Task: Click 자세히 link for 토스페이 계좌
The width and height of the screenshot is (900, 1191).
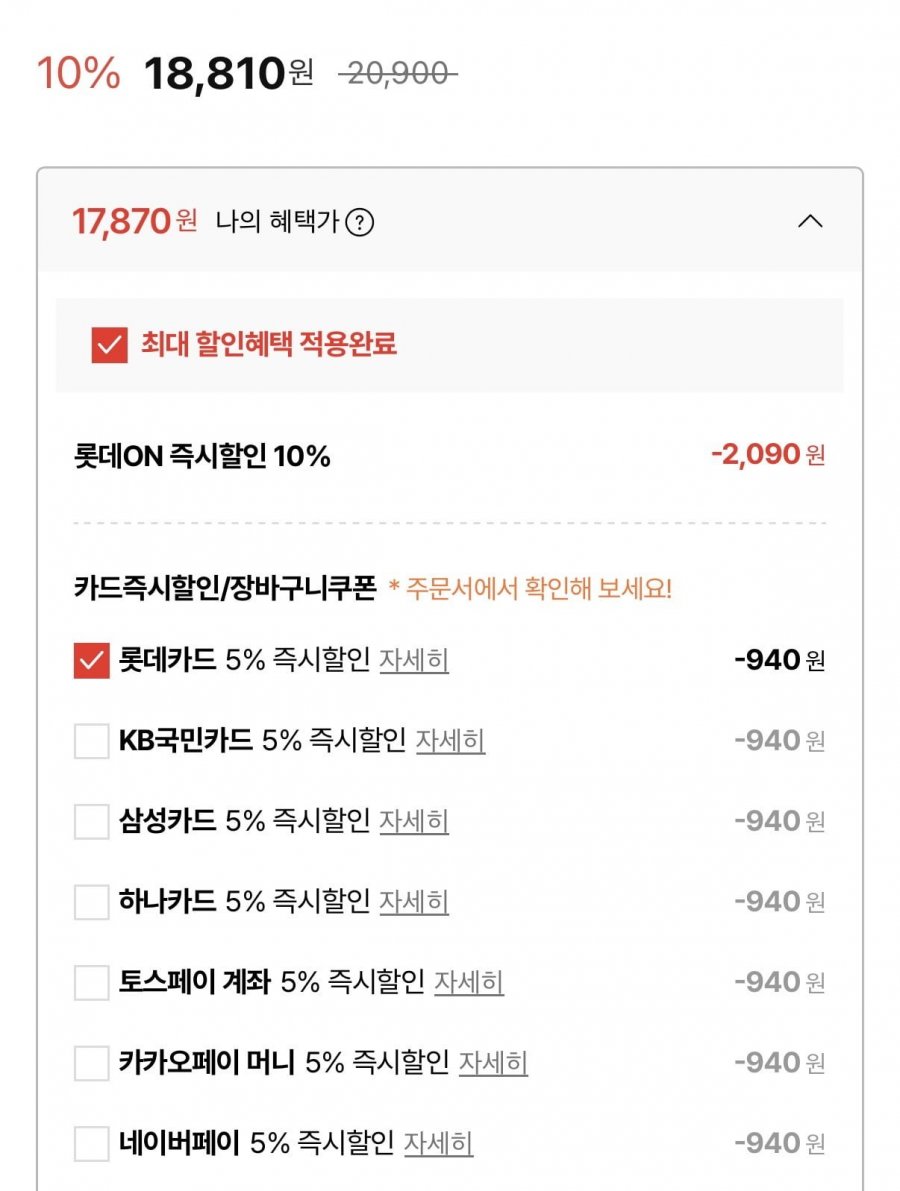Action: click(468, 982)
